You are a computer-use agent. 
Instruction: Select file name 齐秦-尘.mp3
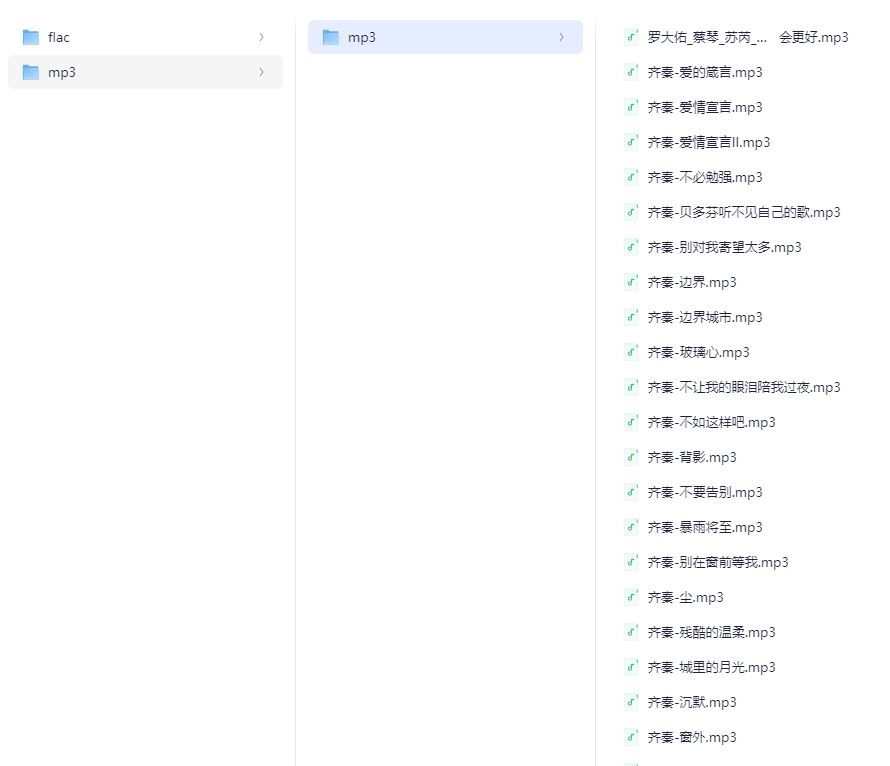(685, 597)
